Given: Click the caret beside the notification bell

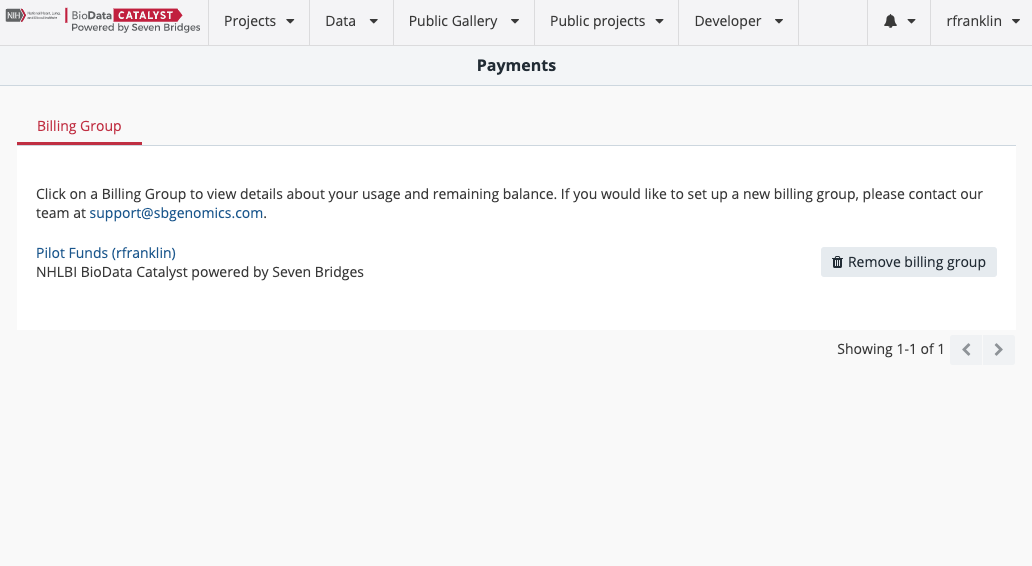Looking at the screenshot, I should [x=911, y=21].
